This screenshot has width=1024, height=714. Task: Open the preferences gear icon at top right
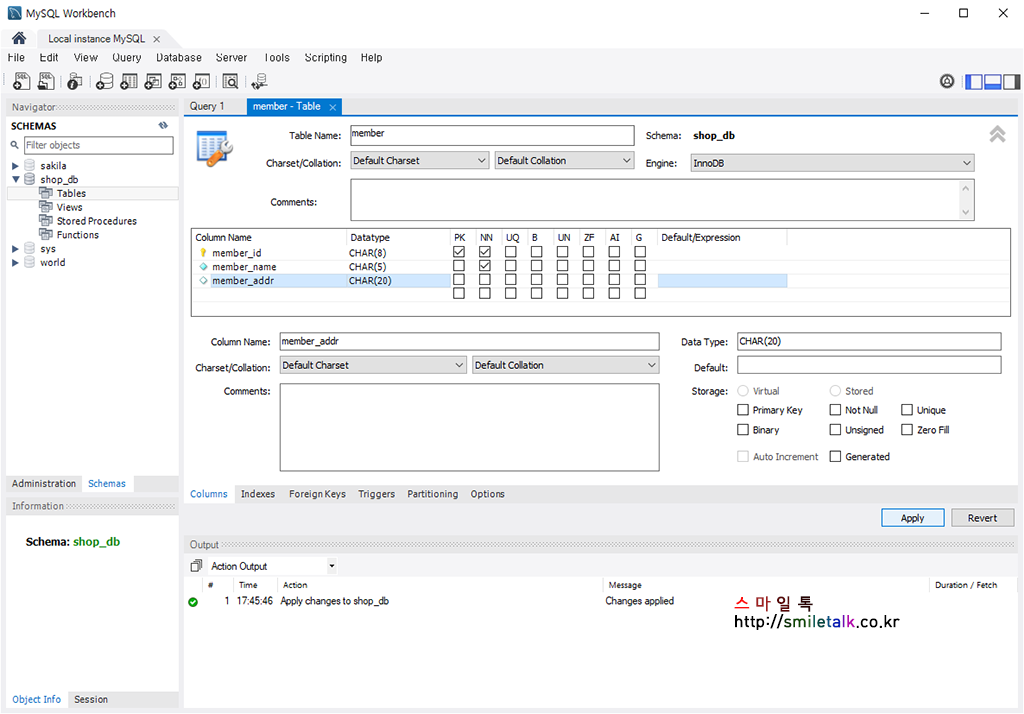point(947,81)
